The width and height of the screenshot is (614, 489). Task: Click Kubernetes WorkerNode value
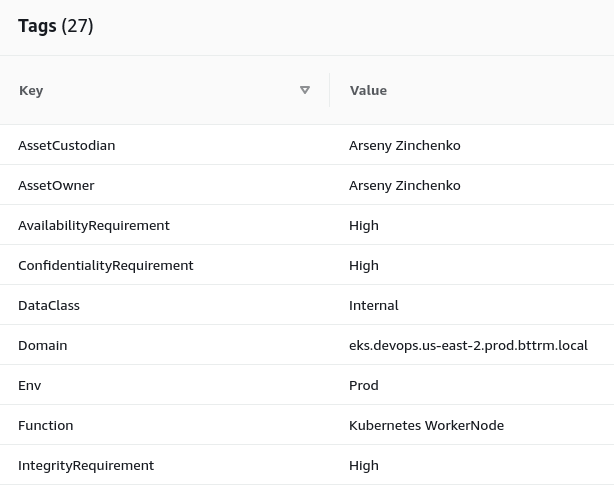click(x=426, y=426)
